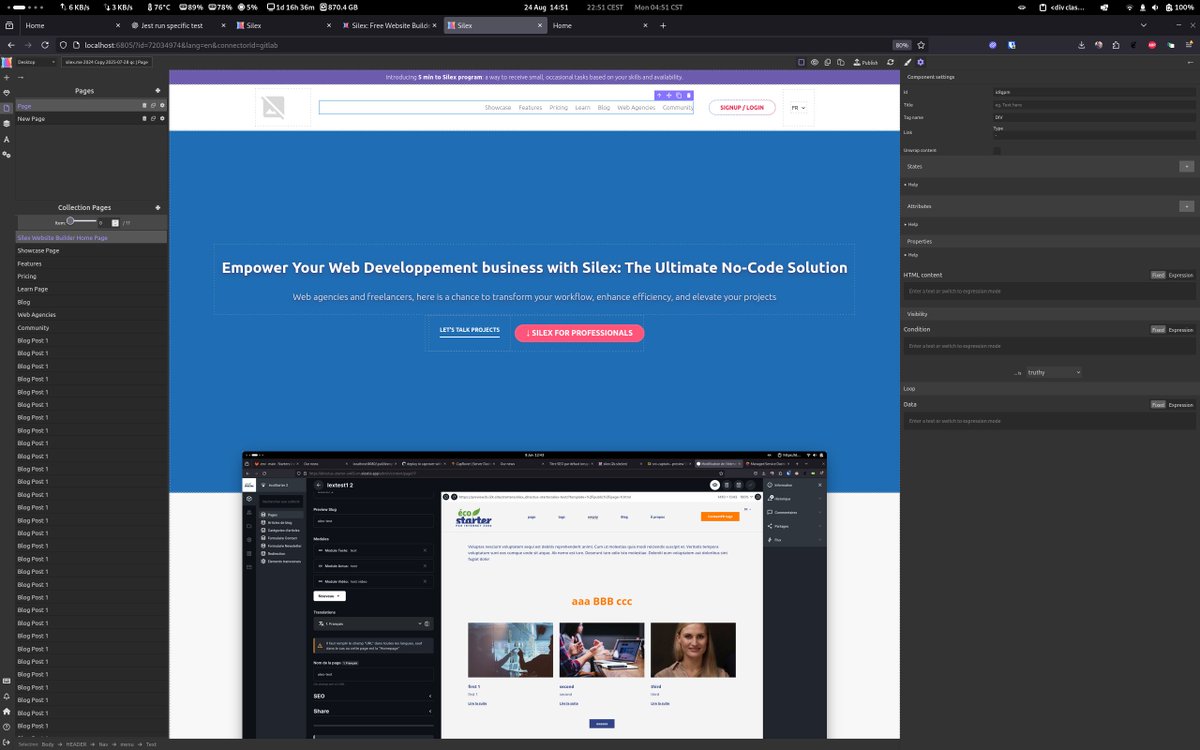Add a collection page with plus icon

click(158, 207)
